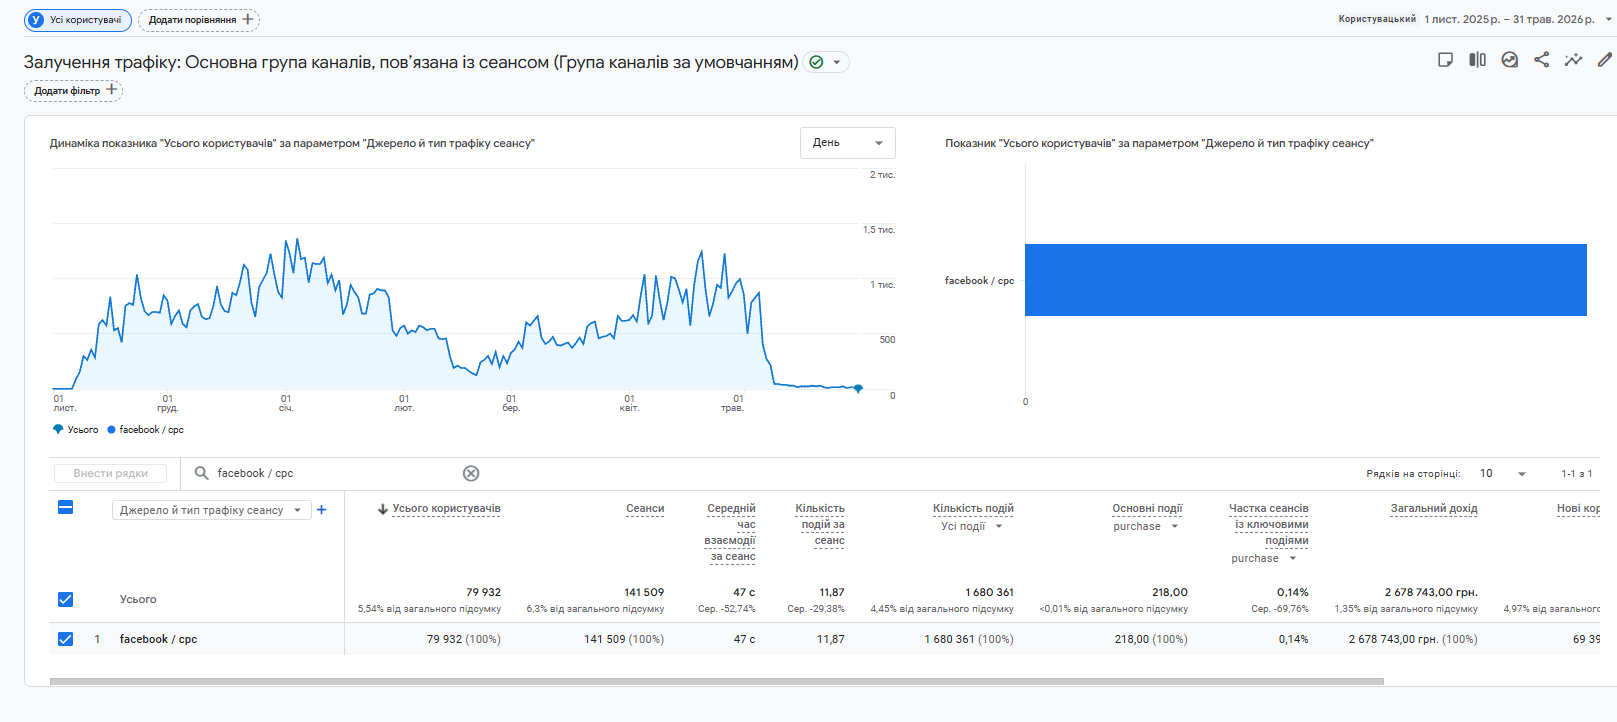Click the 79 932 total users value
The image size is (1617, 722).
coord(483,592)
